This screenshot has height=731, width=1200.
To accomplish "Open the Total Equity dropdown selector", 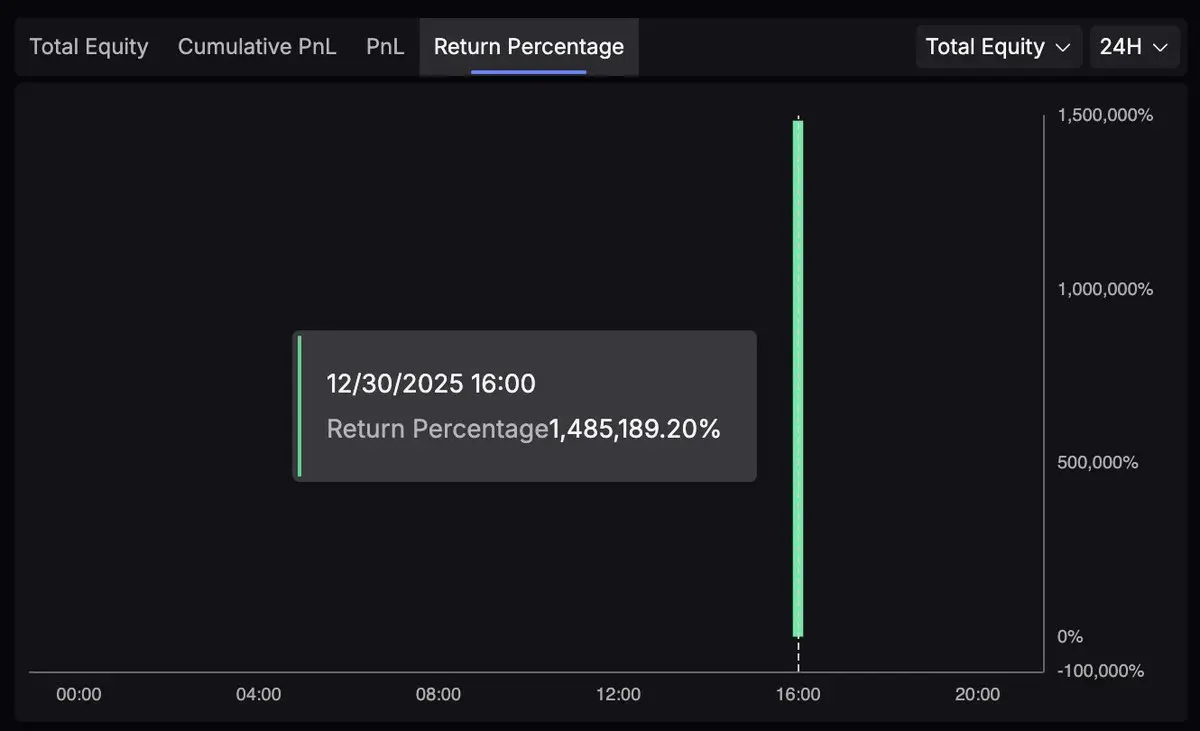I will coord(997,47).
